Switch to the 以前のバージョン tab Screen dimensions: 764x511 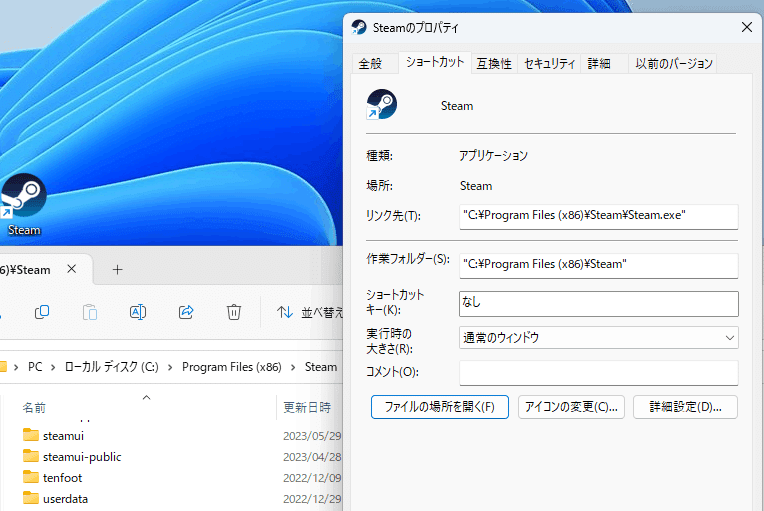point(674,64)
